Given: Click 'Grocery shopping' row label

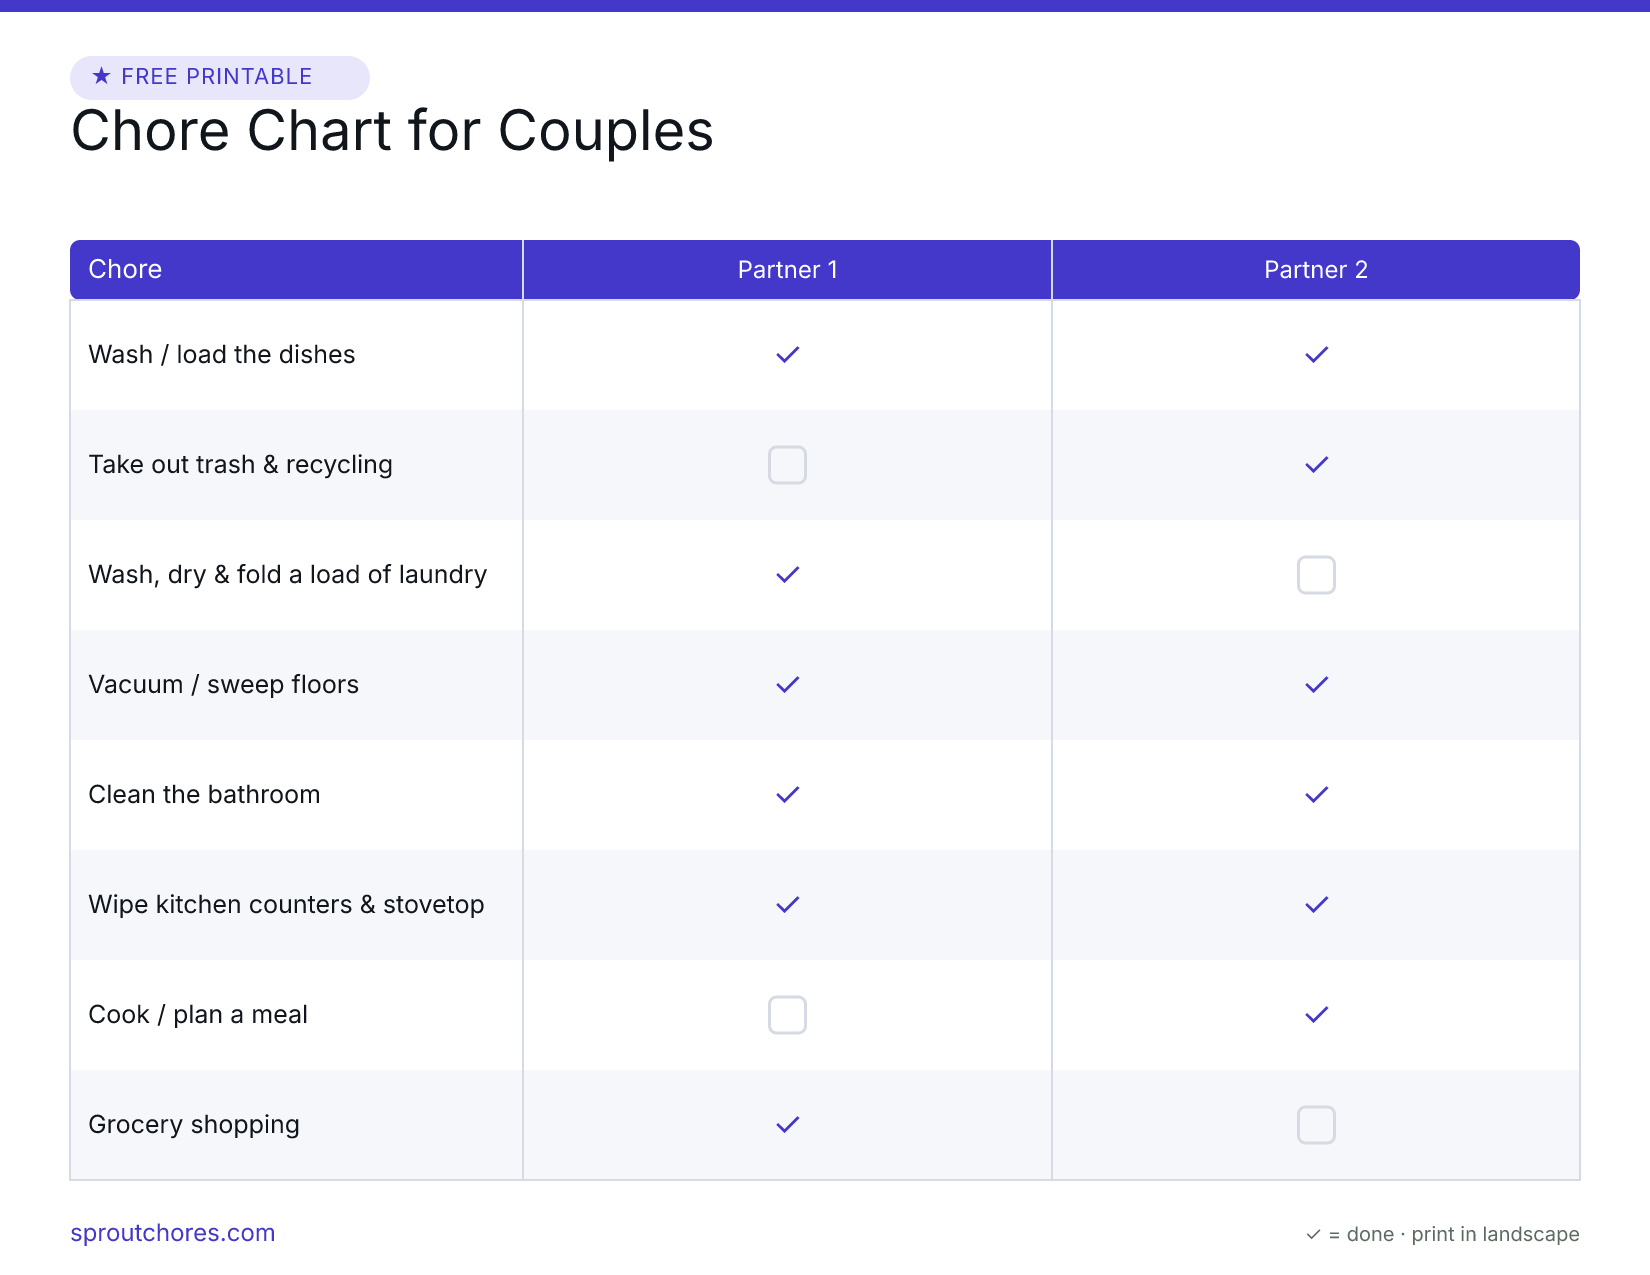Looking at the screenshot, I should [x=194, y=1125].
